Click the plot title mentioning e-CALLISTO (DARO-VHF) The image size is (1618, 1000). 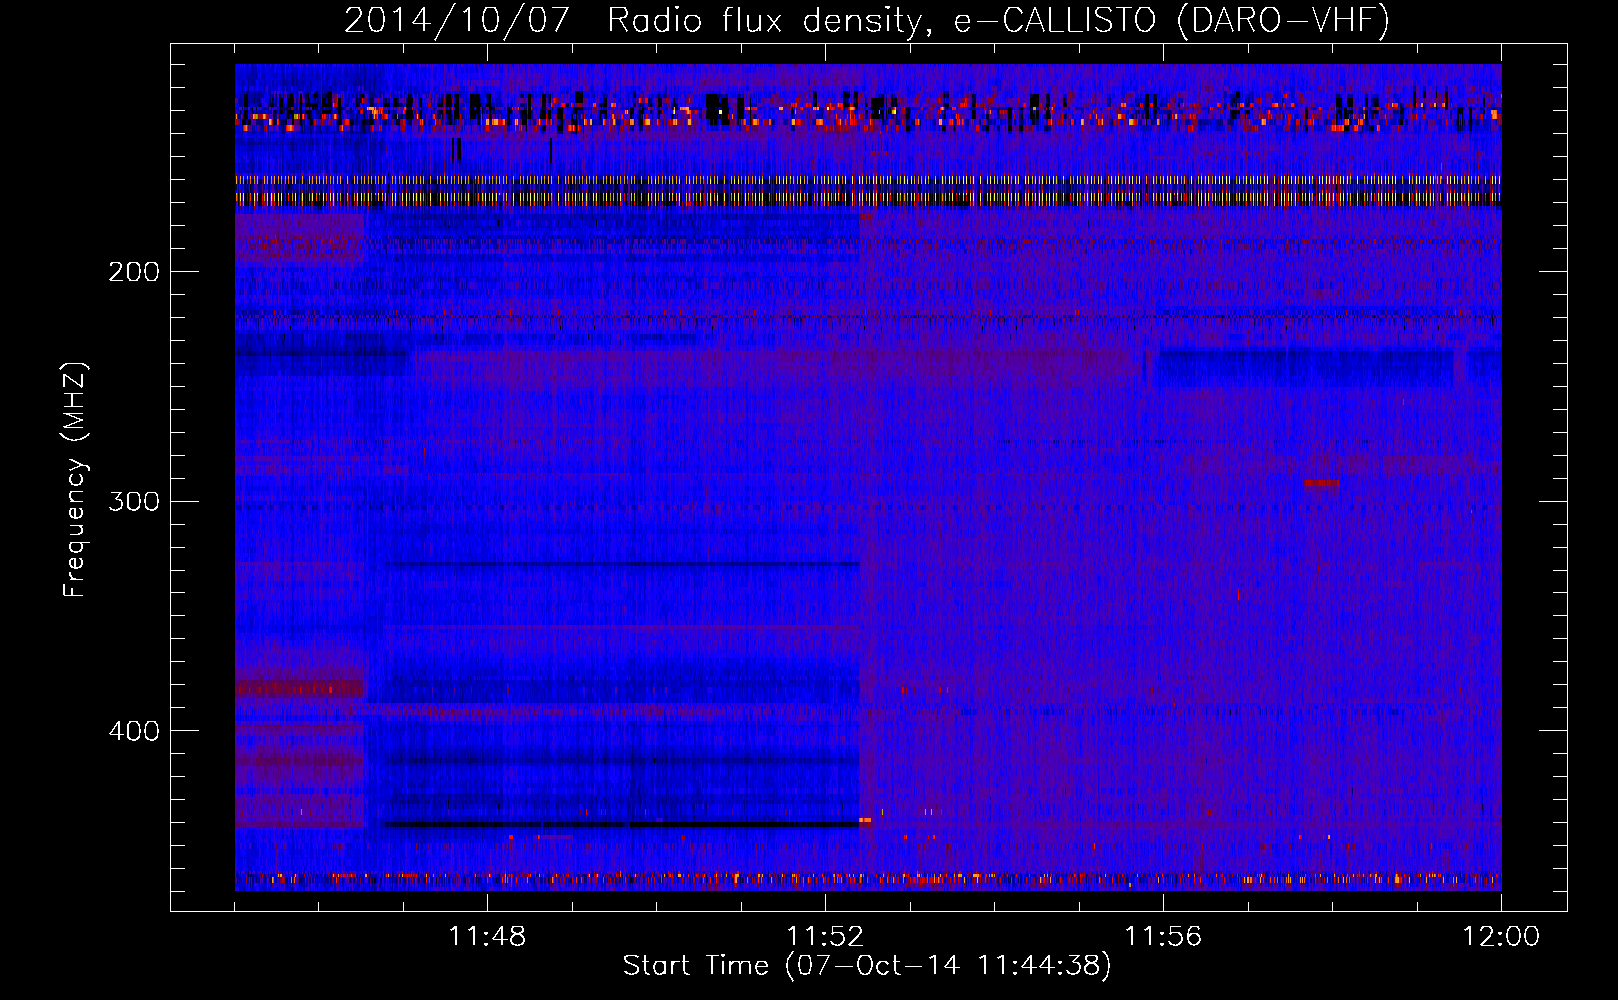tap(867, 20)
